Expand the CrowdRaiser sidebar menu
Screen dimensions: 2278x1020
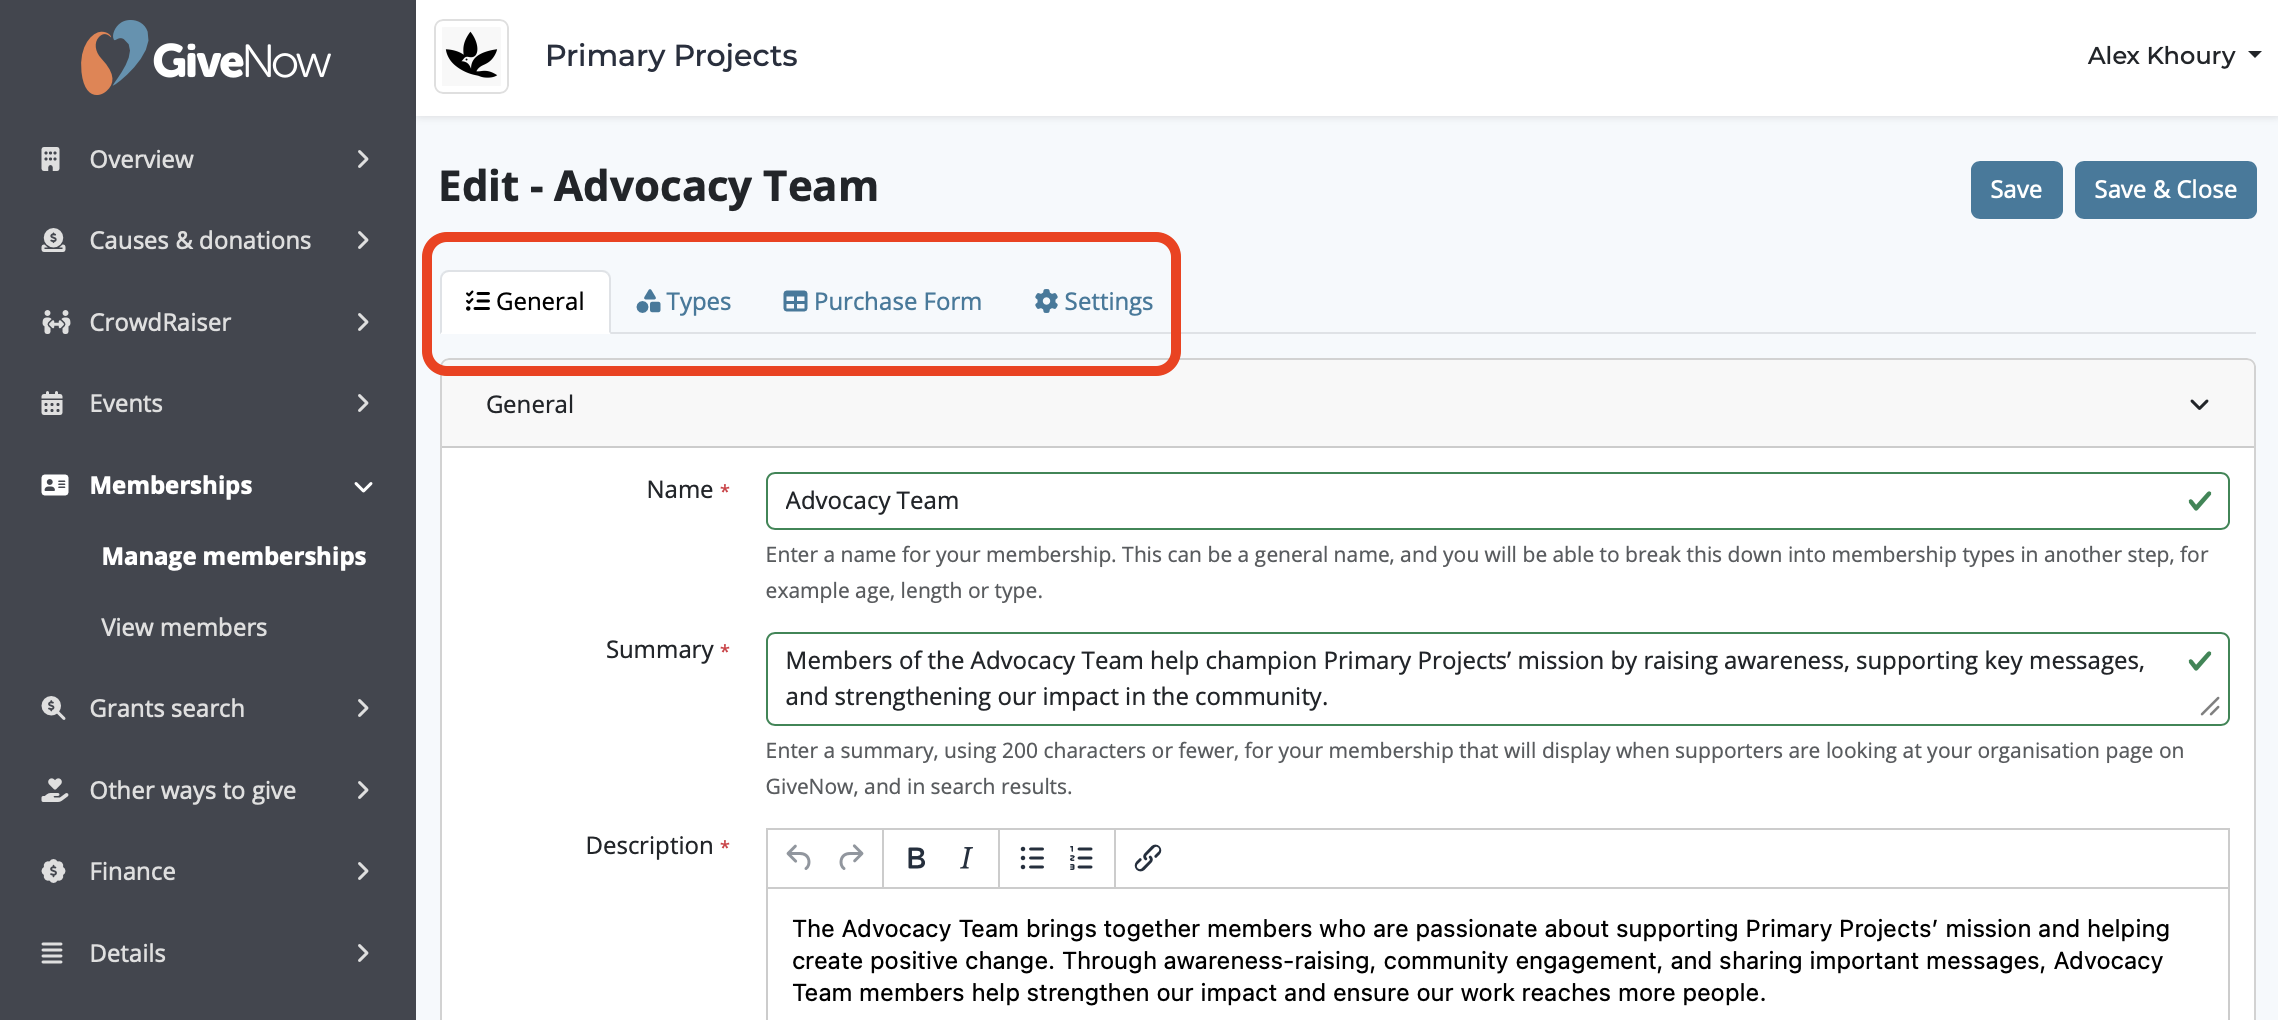click(207, 322)
